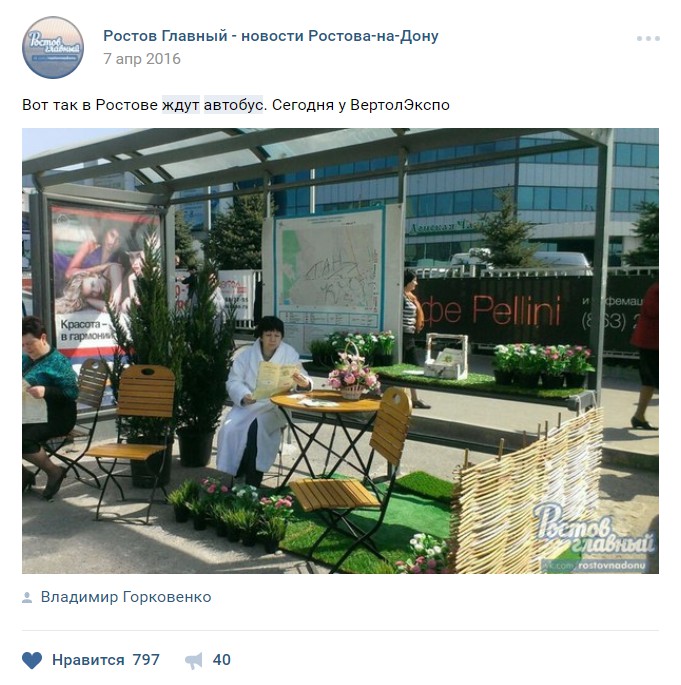Screen dimensions: 681x685
Task: Share the post with the megaphone icon
Action: (x=194, y=660)
